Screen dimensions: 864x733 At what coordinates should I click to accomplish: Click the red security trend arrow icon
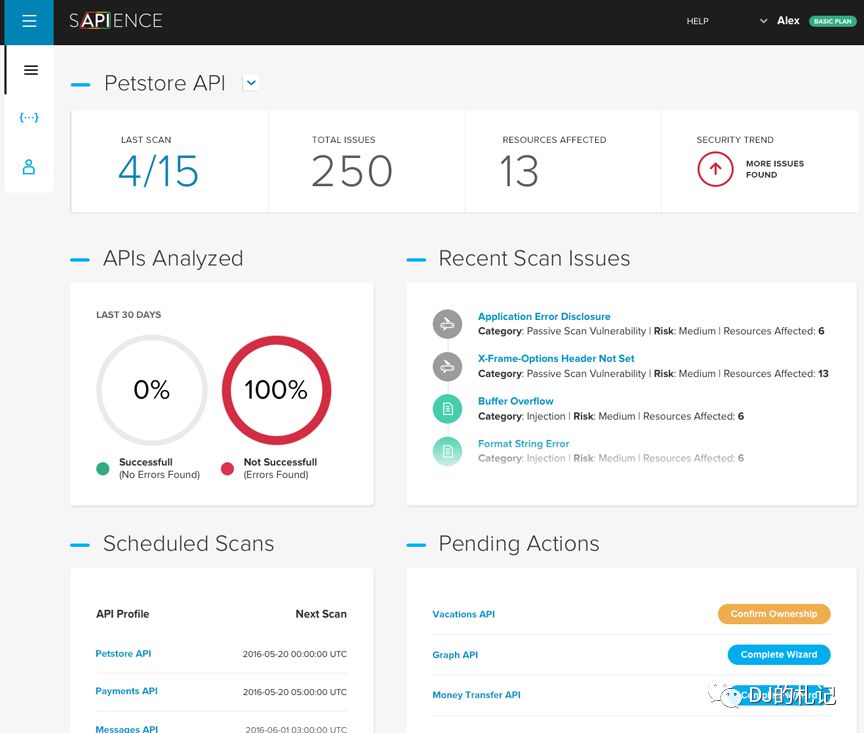pos(715,169)
